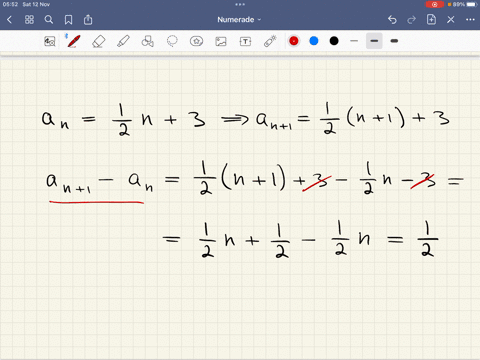Expand the Numerade document title menu
The height and width of the screenshot is (360, 480).
[239, 20]
